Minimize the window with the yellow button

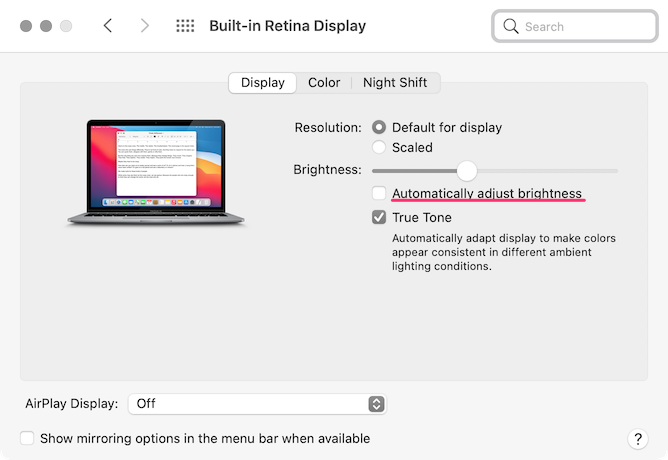coord(46,26)
